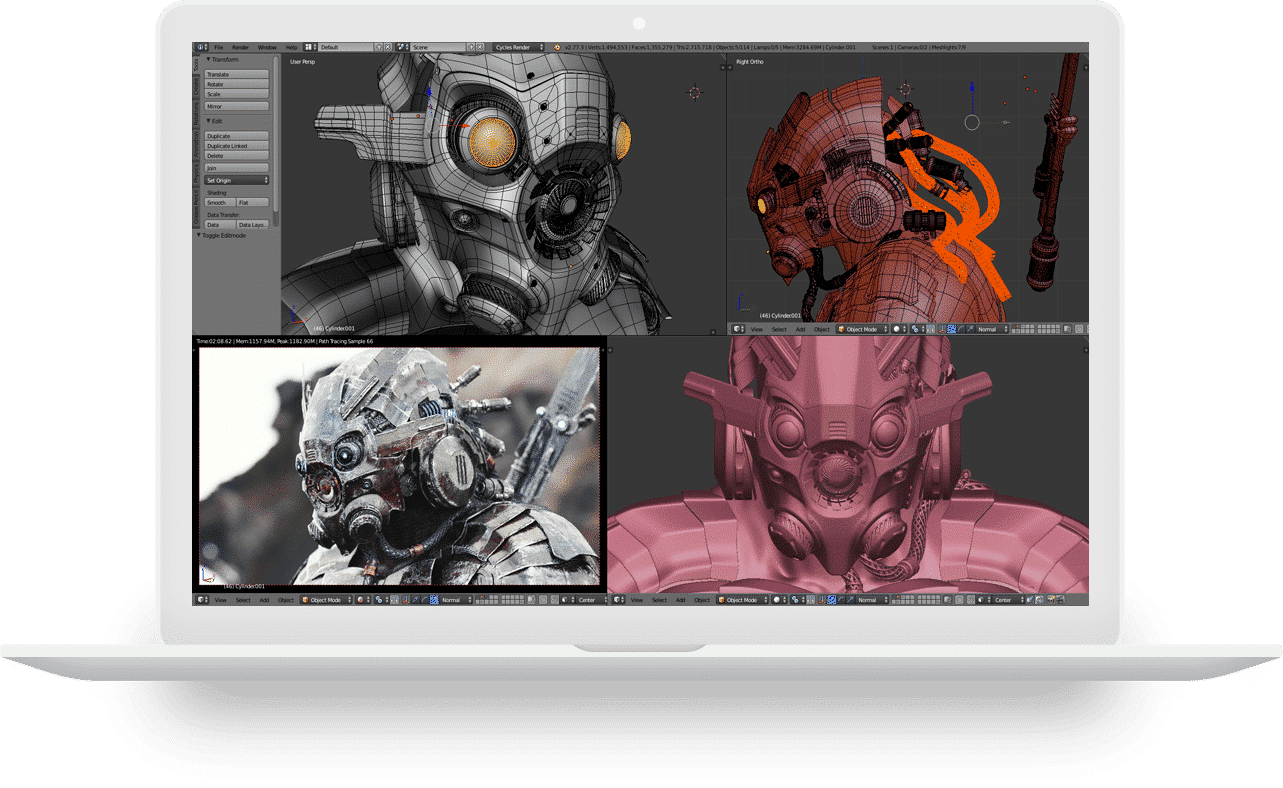Open viewport shading selector in Right Ortho header
Viewport: 1283px width, 788px height.
click(x=899, y=329)
